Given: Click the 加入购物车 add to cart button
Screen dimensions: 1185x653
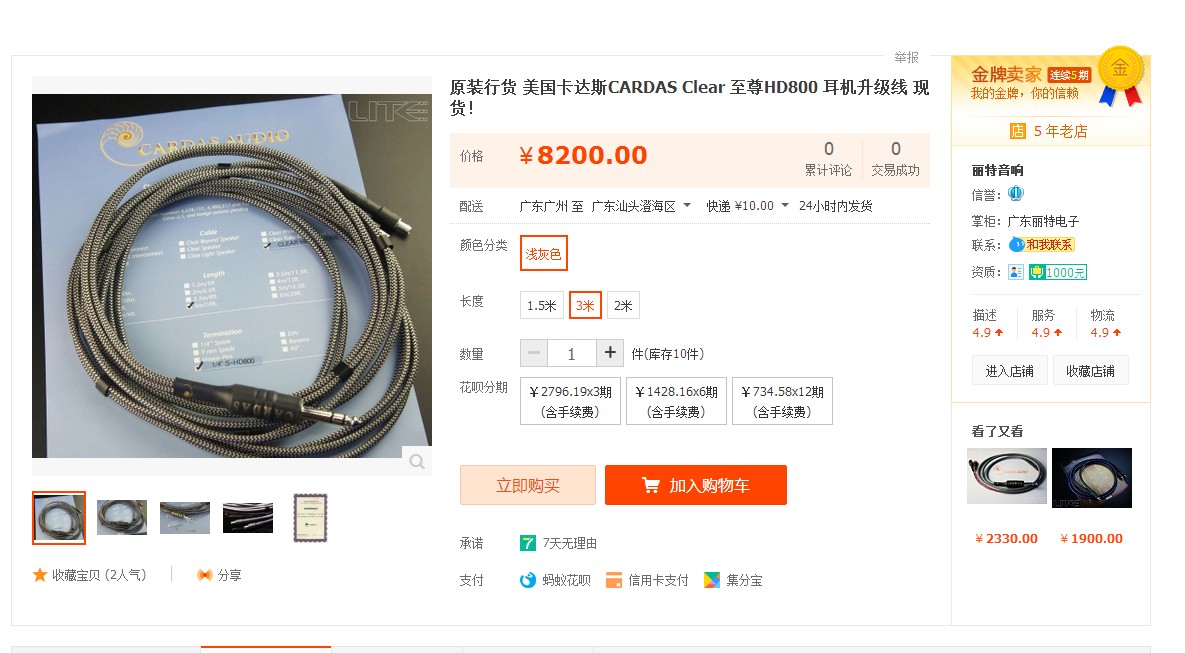Looking at the screenshot, I should click(x=696, y=485).
